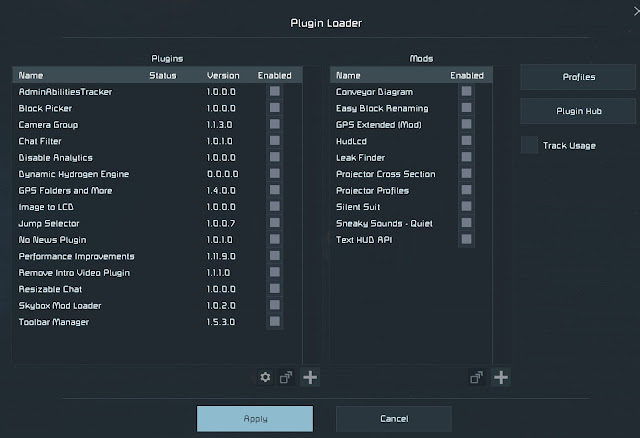Sort mods by Name column header
Image resolution: width=640 pixels, height=438 pixels.
tap(348, 76)
